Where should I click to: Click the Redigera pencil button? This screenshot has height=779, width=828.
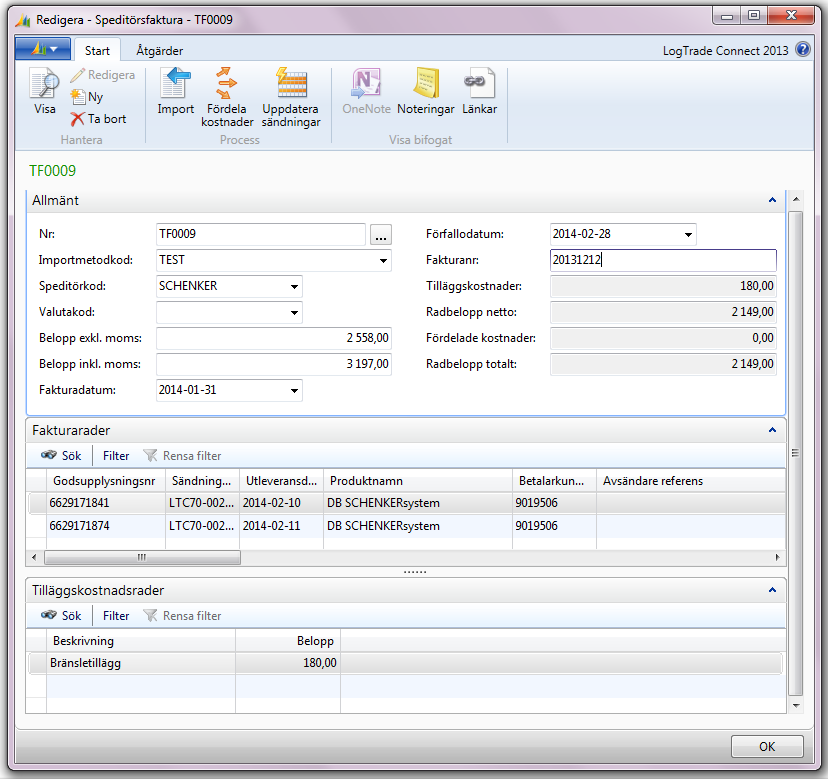click(x=102, y=75)
